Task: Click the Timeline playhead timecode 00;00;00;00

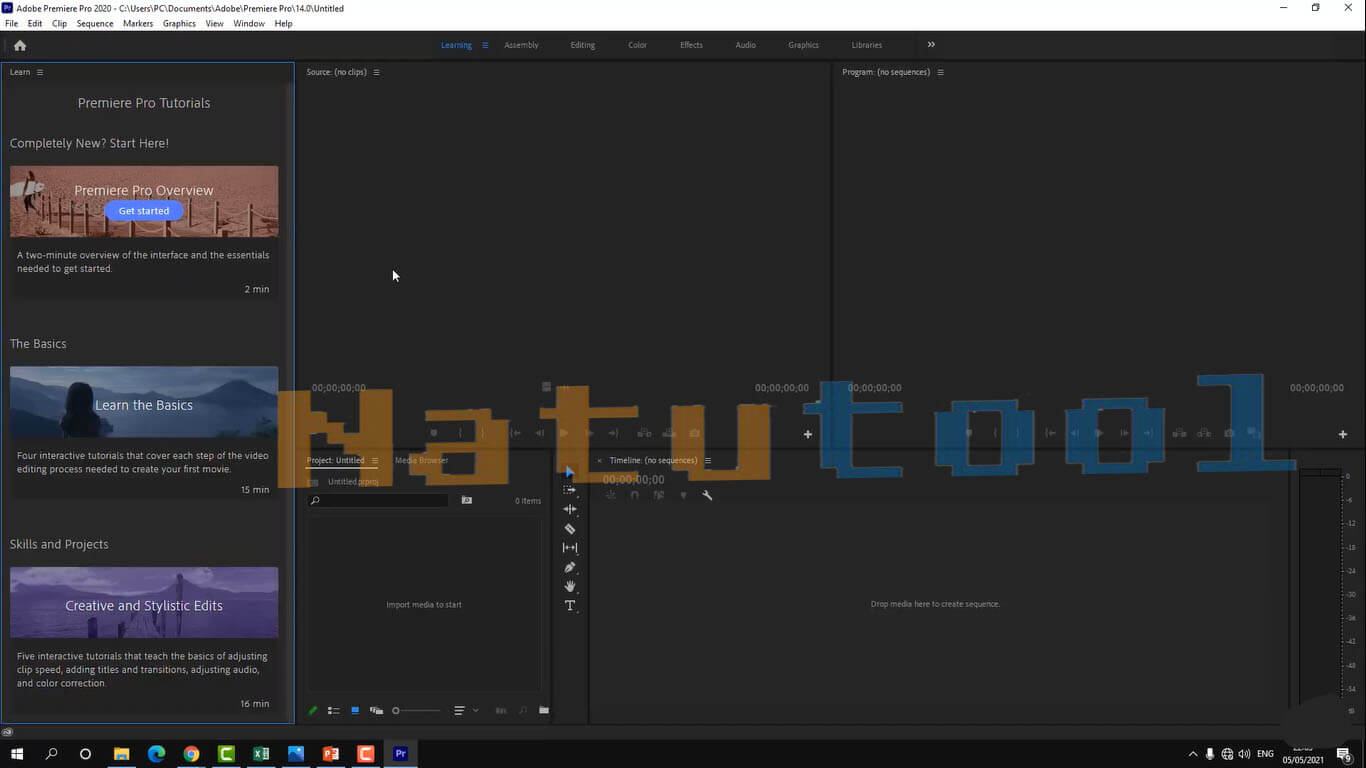Action: [634, 480]
